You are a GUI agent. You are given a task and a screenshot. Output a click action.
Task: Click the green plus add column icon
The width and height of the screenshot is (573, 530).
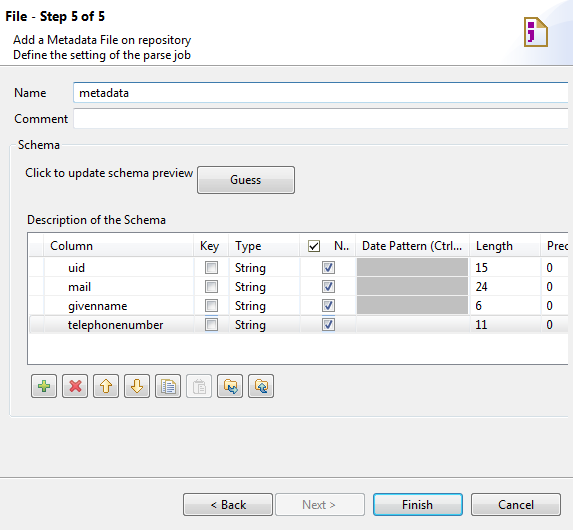click(44, 386)
